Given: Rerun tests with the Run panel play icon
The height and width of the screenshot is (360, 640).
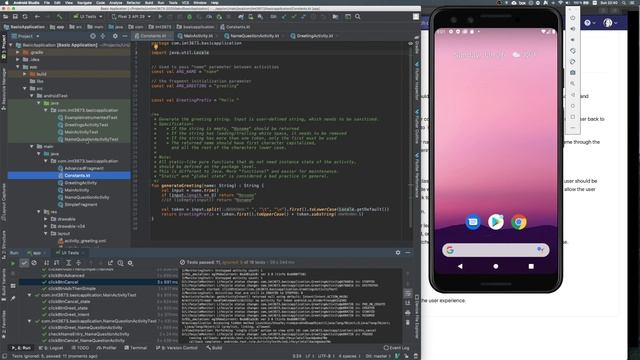Looking at the screenshot, I should 13,263.
